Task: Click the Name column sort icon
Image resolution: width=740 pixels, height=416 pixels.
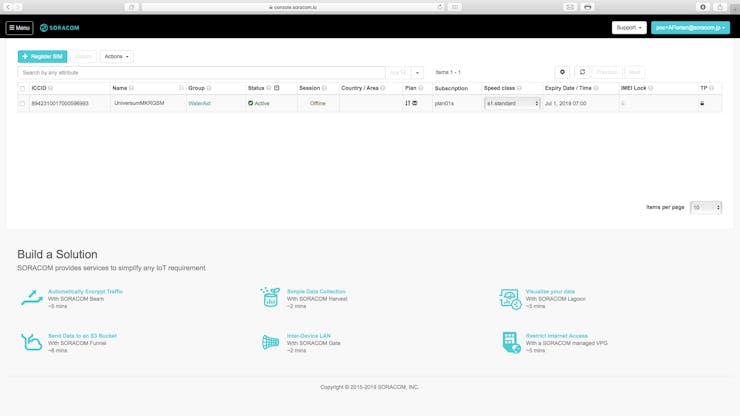Action: [181, 88]
